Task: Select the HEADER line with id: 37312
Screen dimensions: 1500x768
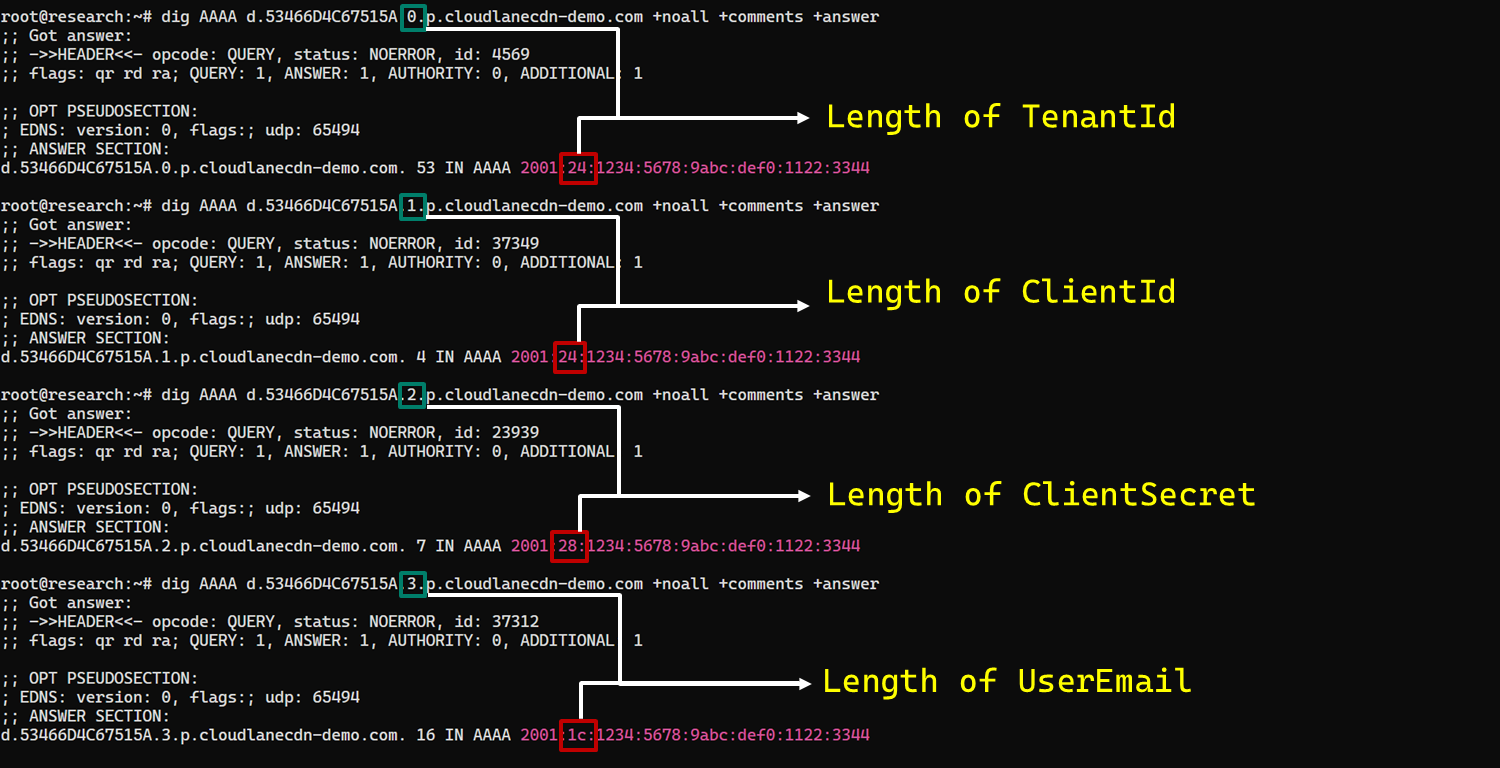Action: 270,622
